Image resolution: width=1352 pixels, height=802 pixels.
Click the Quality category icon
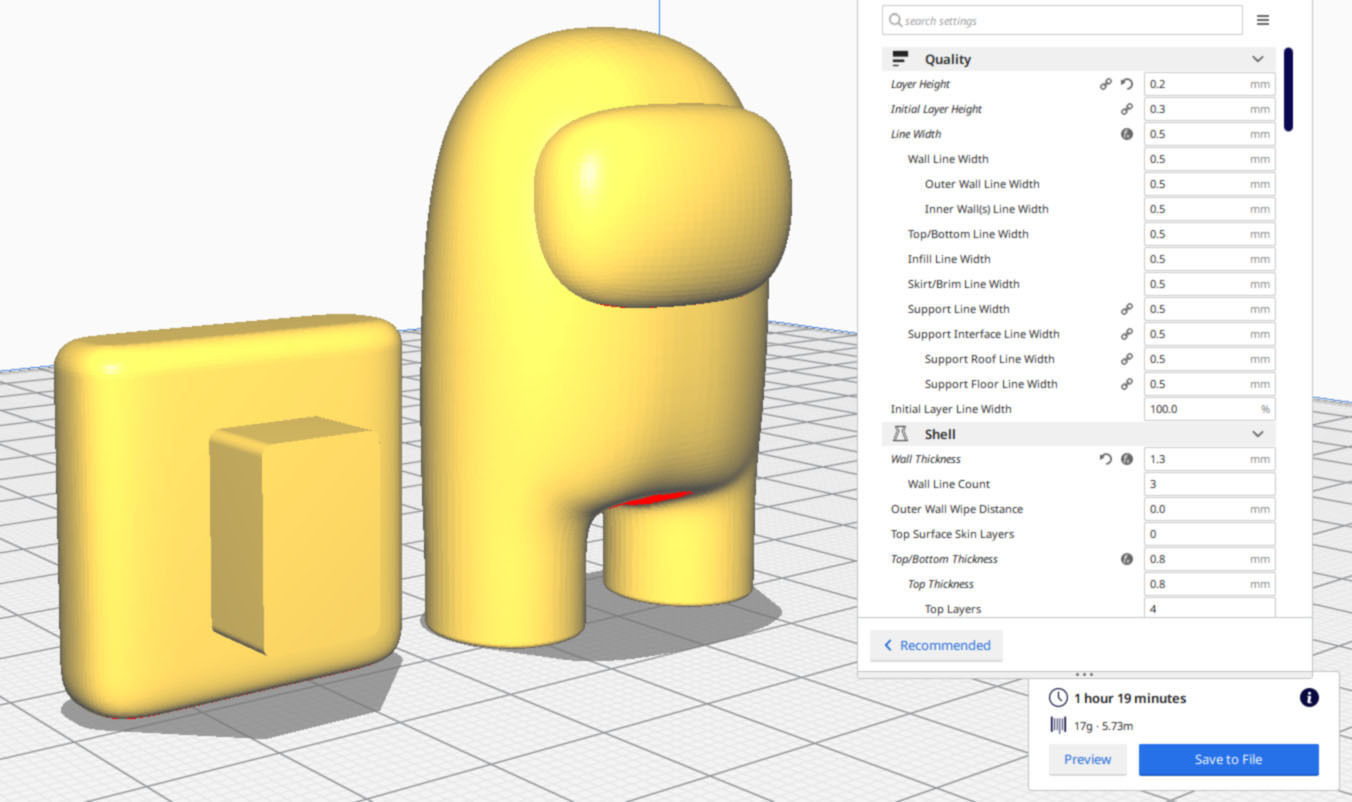pyautogui.click(x=900, y=59)
